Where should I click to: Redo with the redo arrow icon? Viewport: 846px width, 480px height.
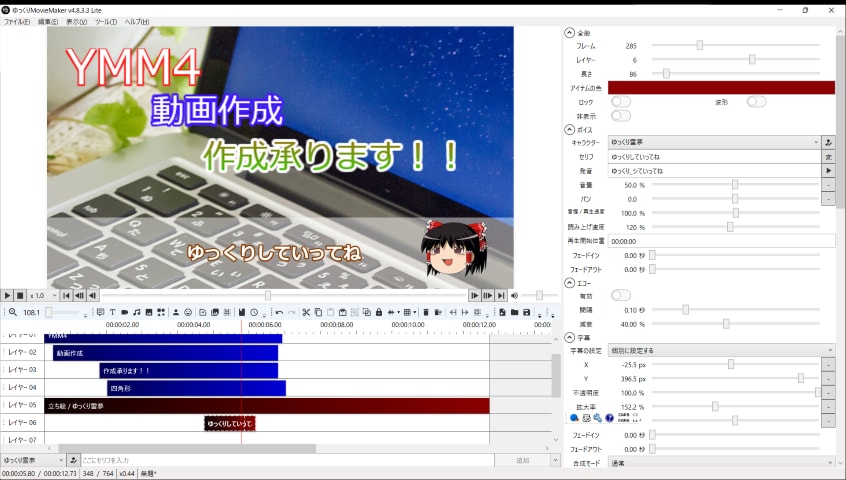(291, 312)
